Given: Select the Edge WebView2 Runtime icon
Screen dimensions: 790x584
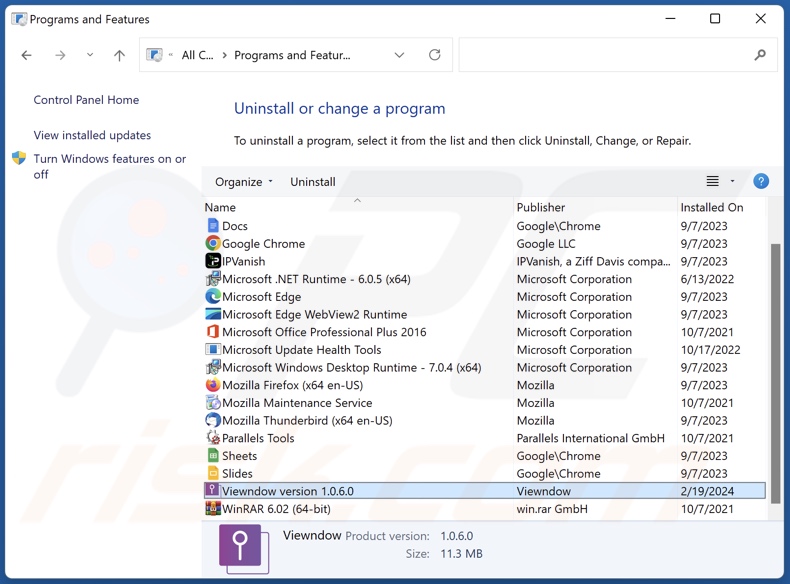Looking at the screenshot, I should click(213, 314).
